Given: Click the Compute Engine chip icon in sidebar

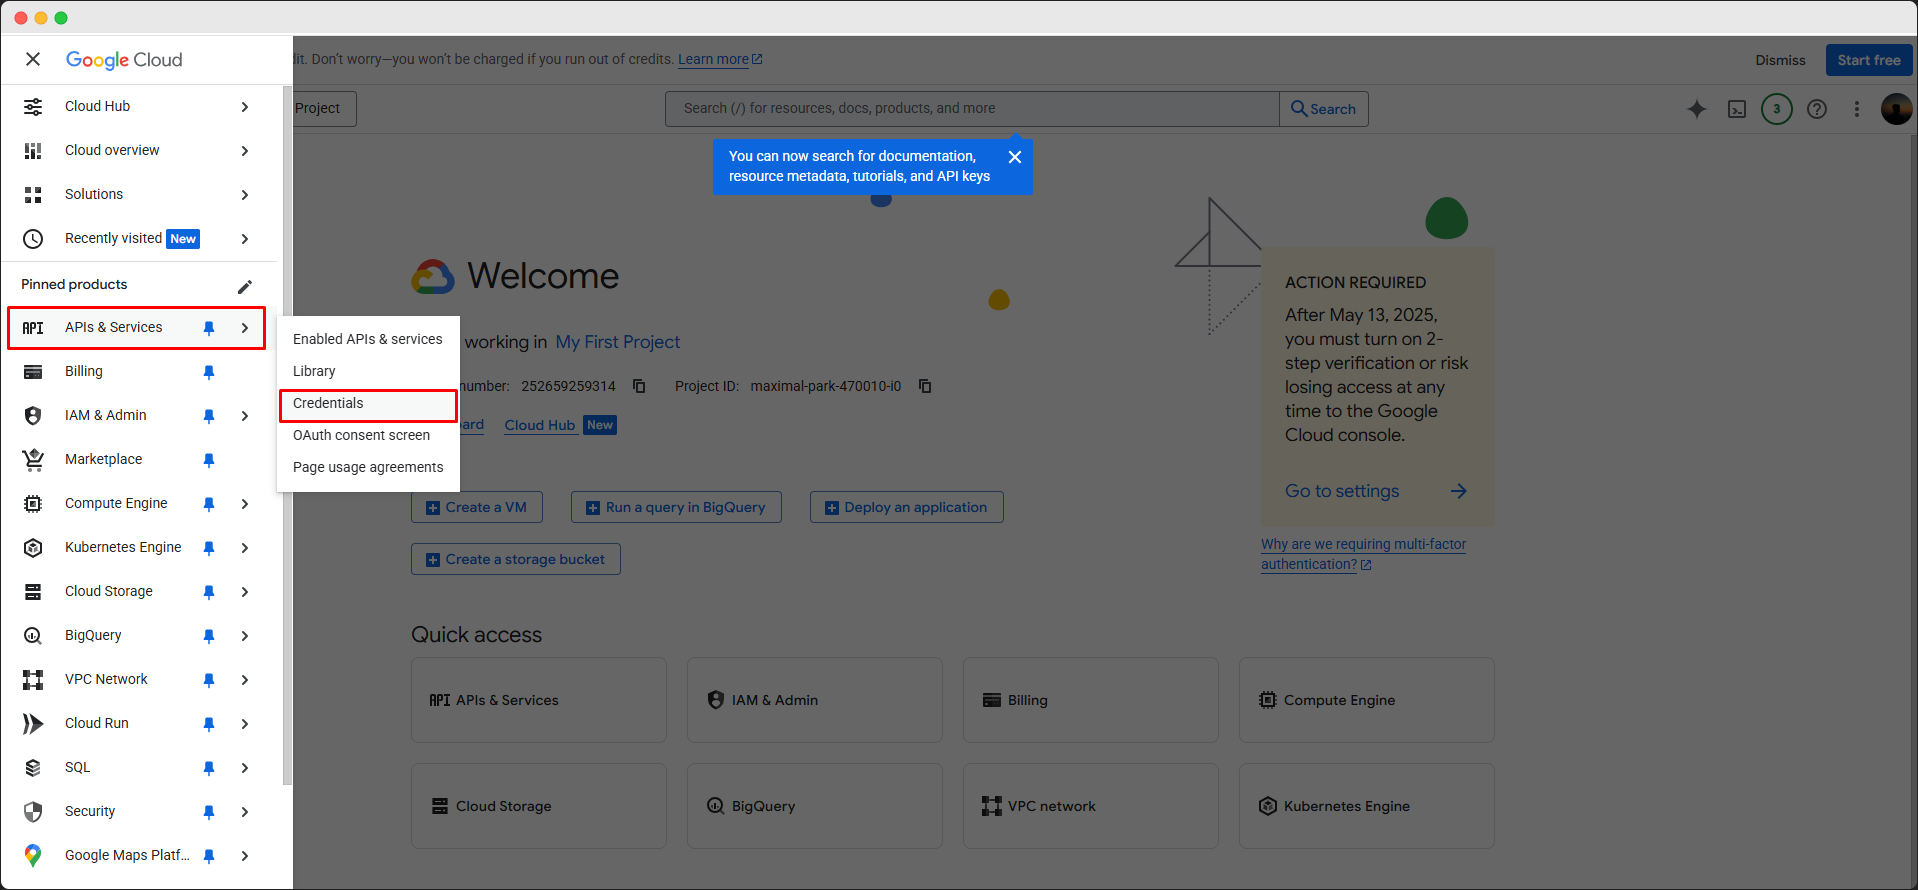Looking at the screenshot, I should tap(33, 504).
